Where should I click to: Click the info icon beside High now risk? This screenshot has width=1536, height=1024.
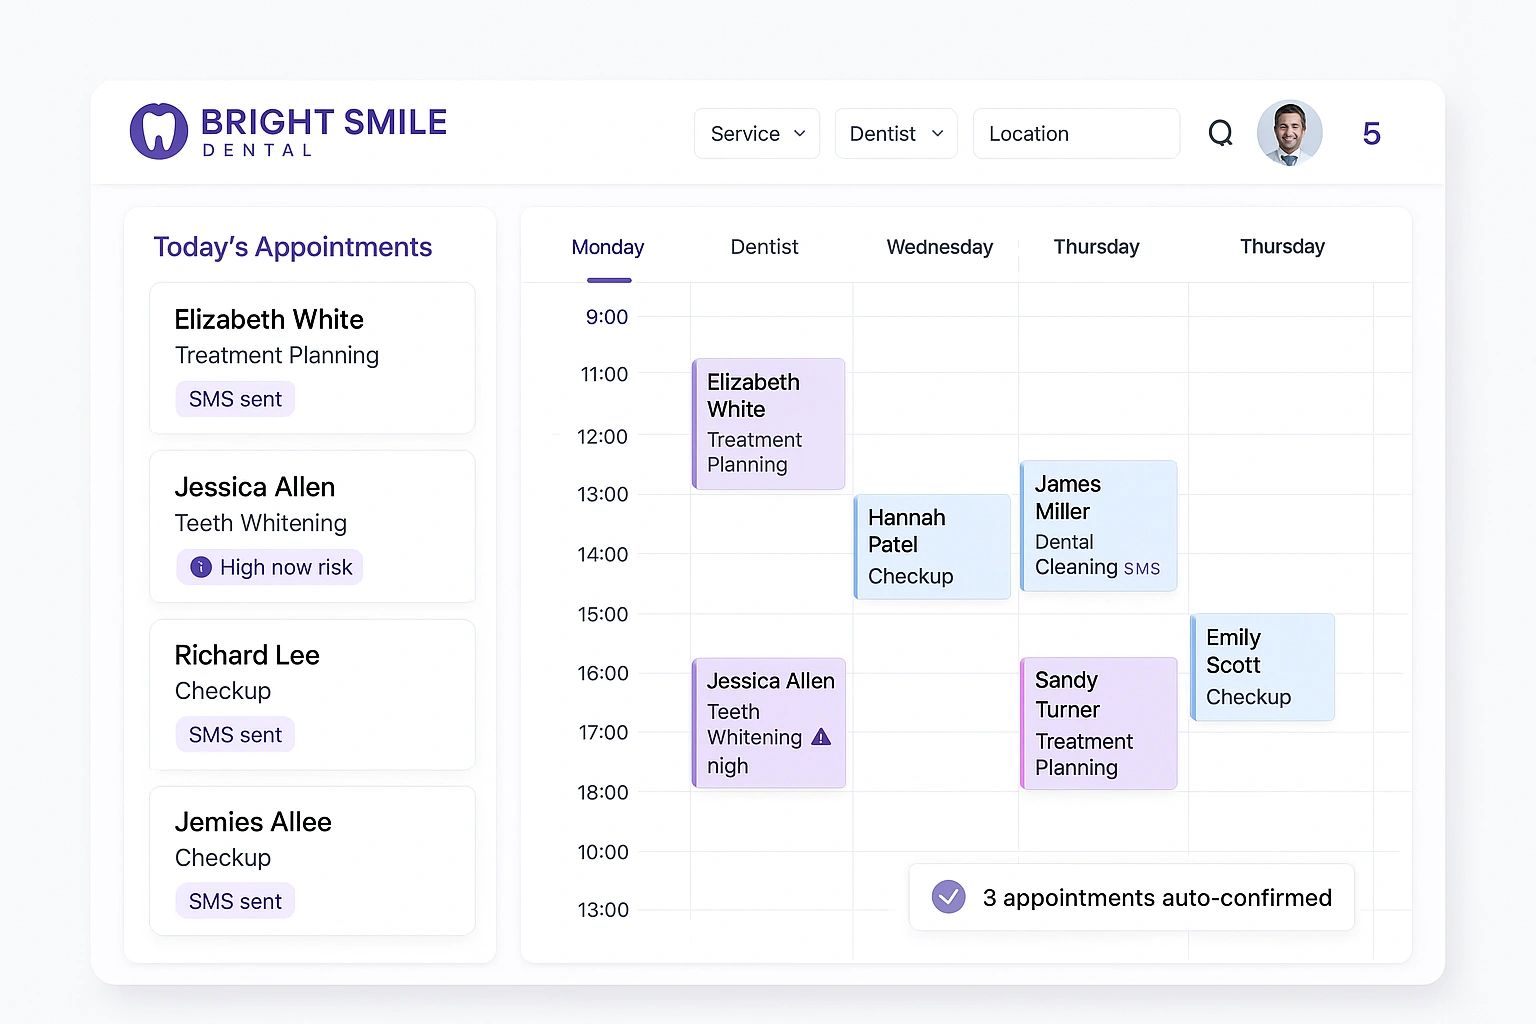201,567
